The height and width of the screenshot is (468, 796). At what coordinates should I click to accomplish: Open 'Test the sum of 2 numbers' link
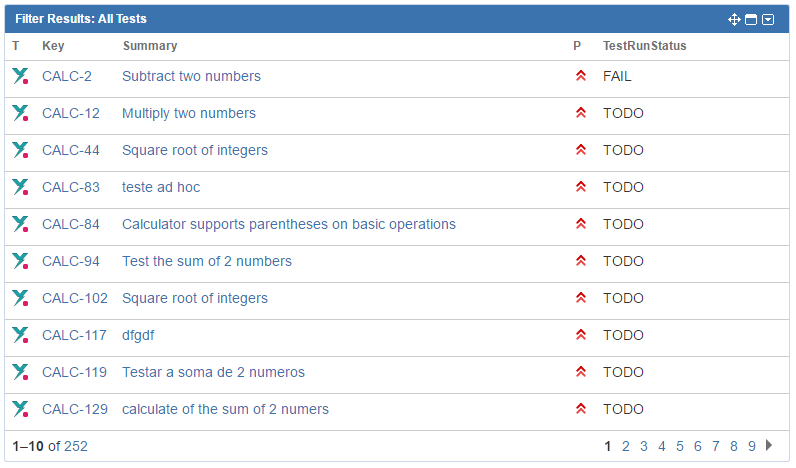tap(207, 261)
